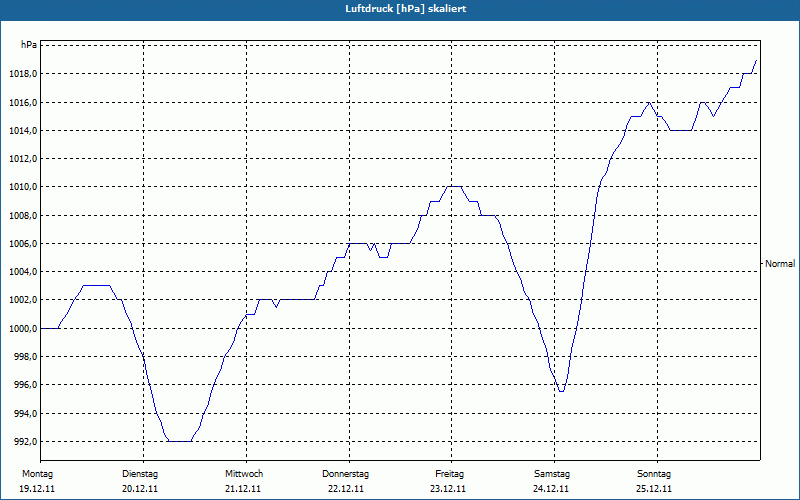Image resolution: width=800 pixels, height=500 pixels.
Task: Click the 'Normal' label right of chart
Action: click(780, 264)
